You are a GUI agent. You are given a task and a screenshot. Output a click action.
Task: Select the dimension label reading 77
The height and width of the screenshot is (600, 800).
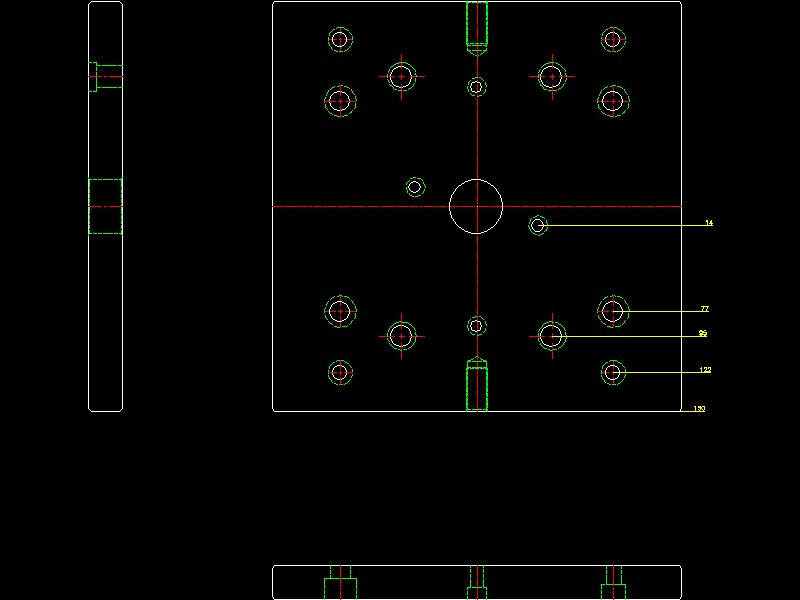(x=705, y=310)
